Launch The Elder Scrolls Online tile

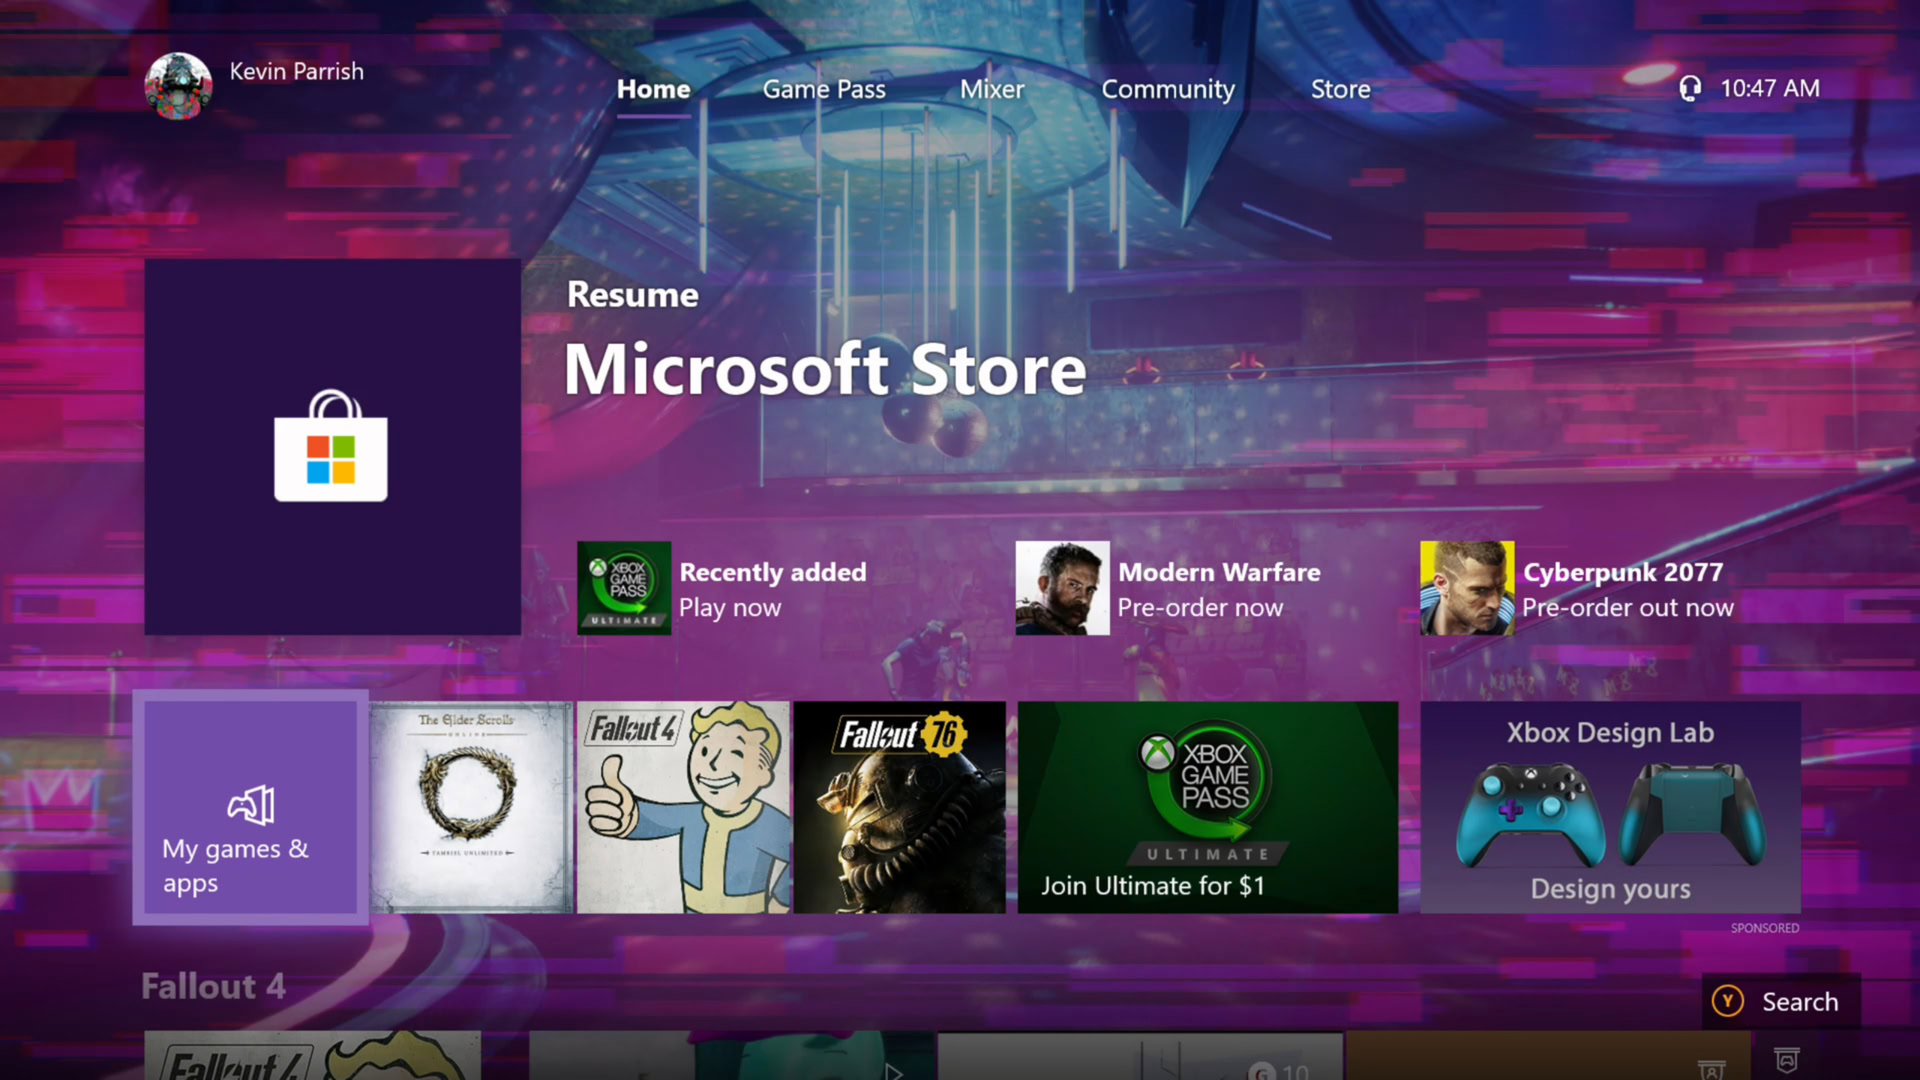(471, 807)
